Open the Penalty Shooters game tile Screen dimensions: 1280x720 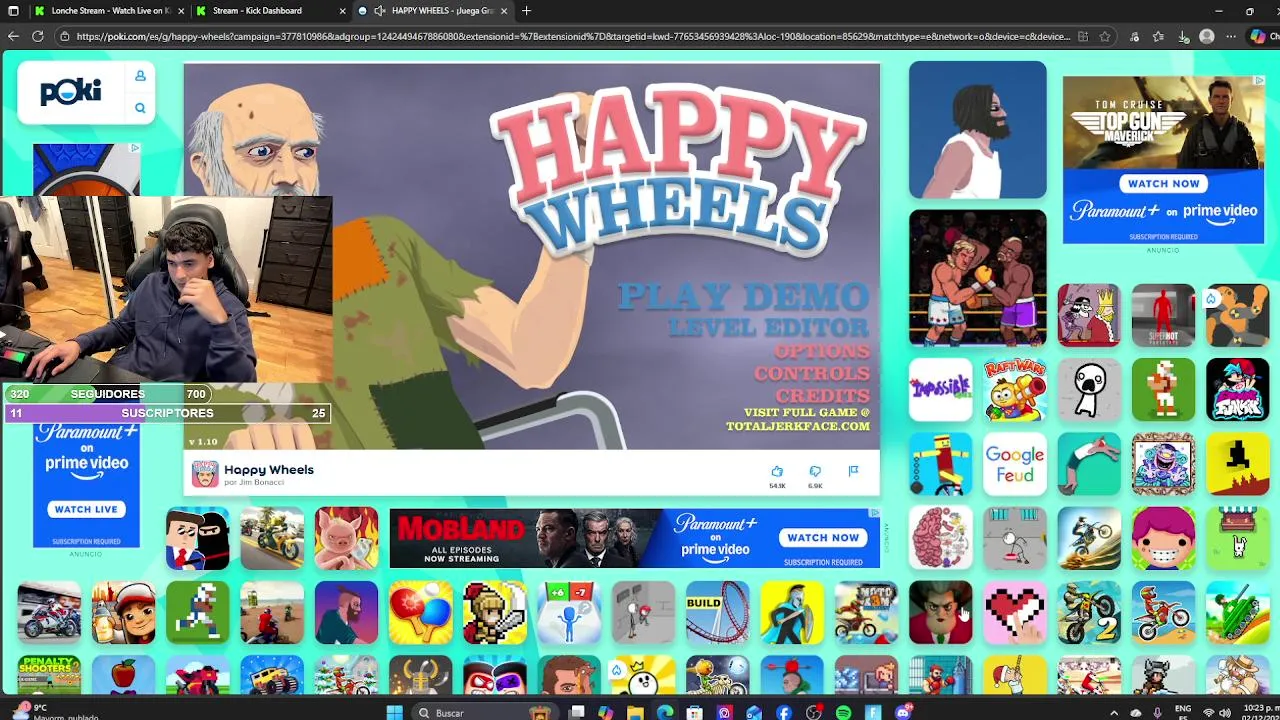pyautogui.click(x=49, y=675)
